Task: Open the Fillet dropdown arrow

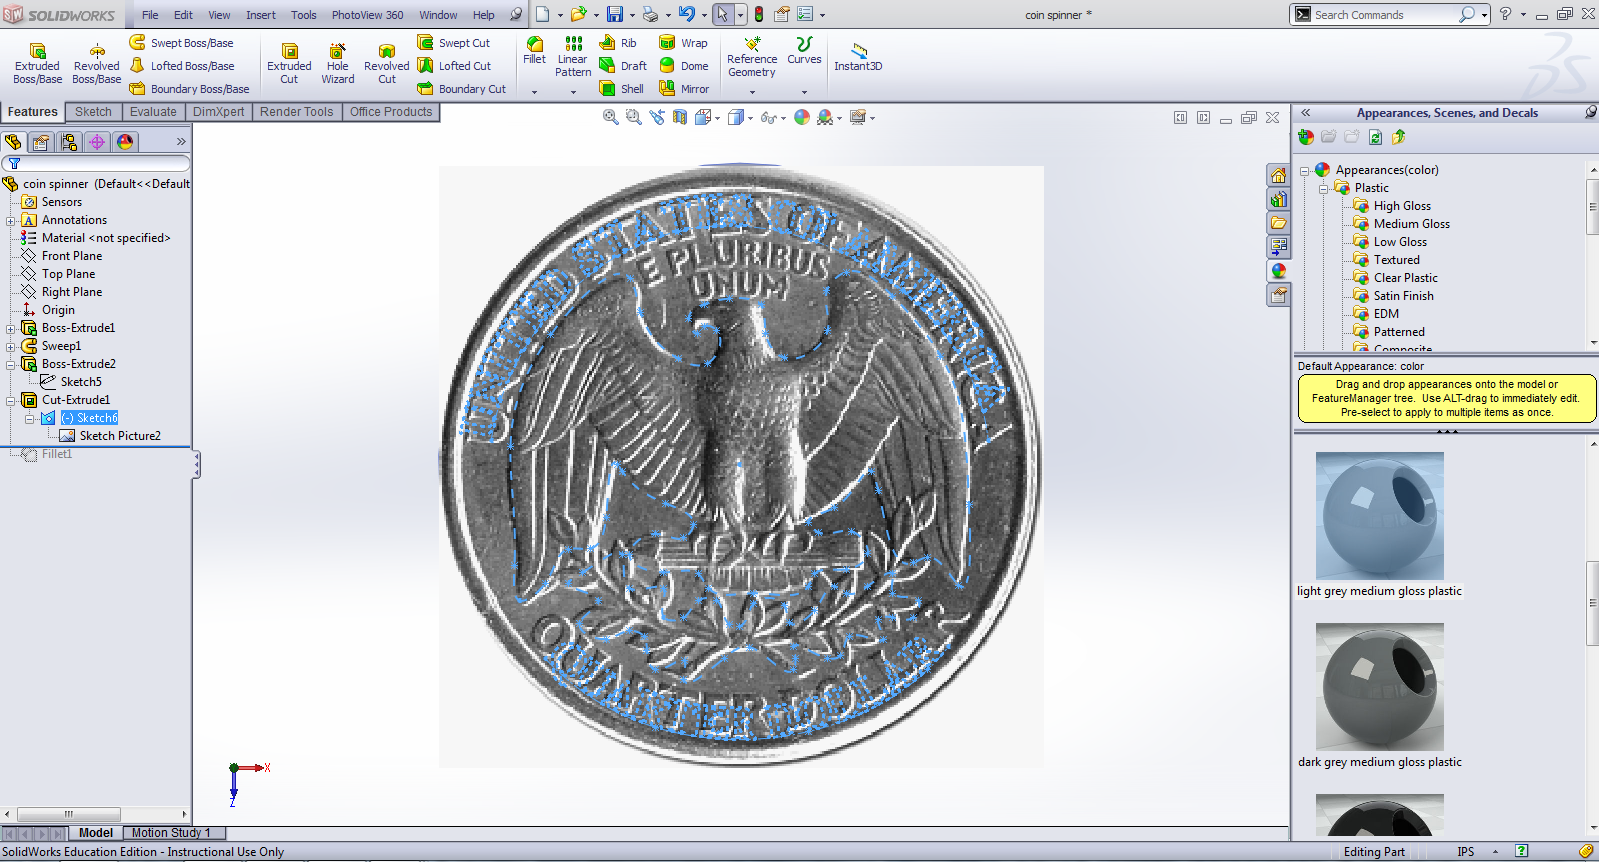Action: tap(534, 92)
